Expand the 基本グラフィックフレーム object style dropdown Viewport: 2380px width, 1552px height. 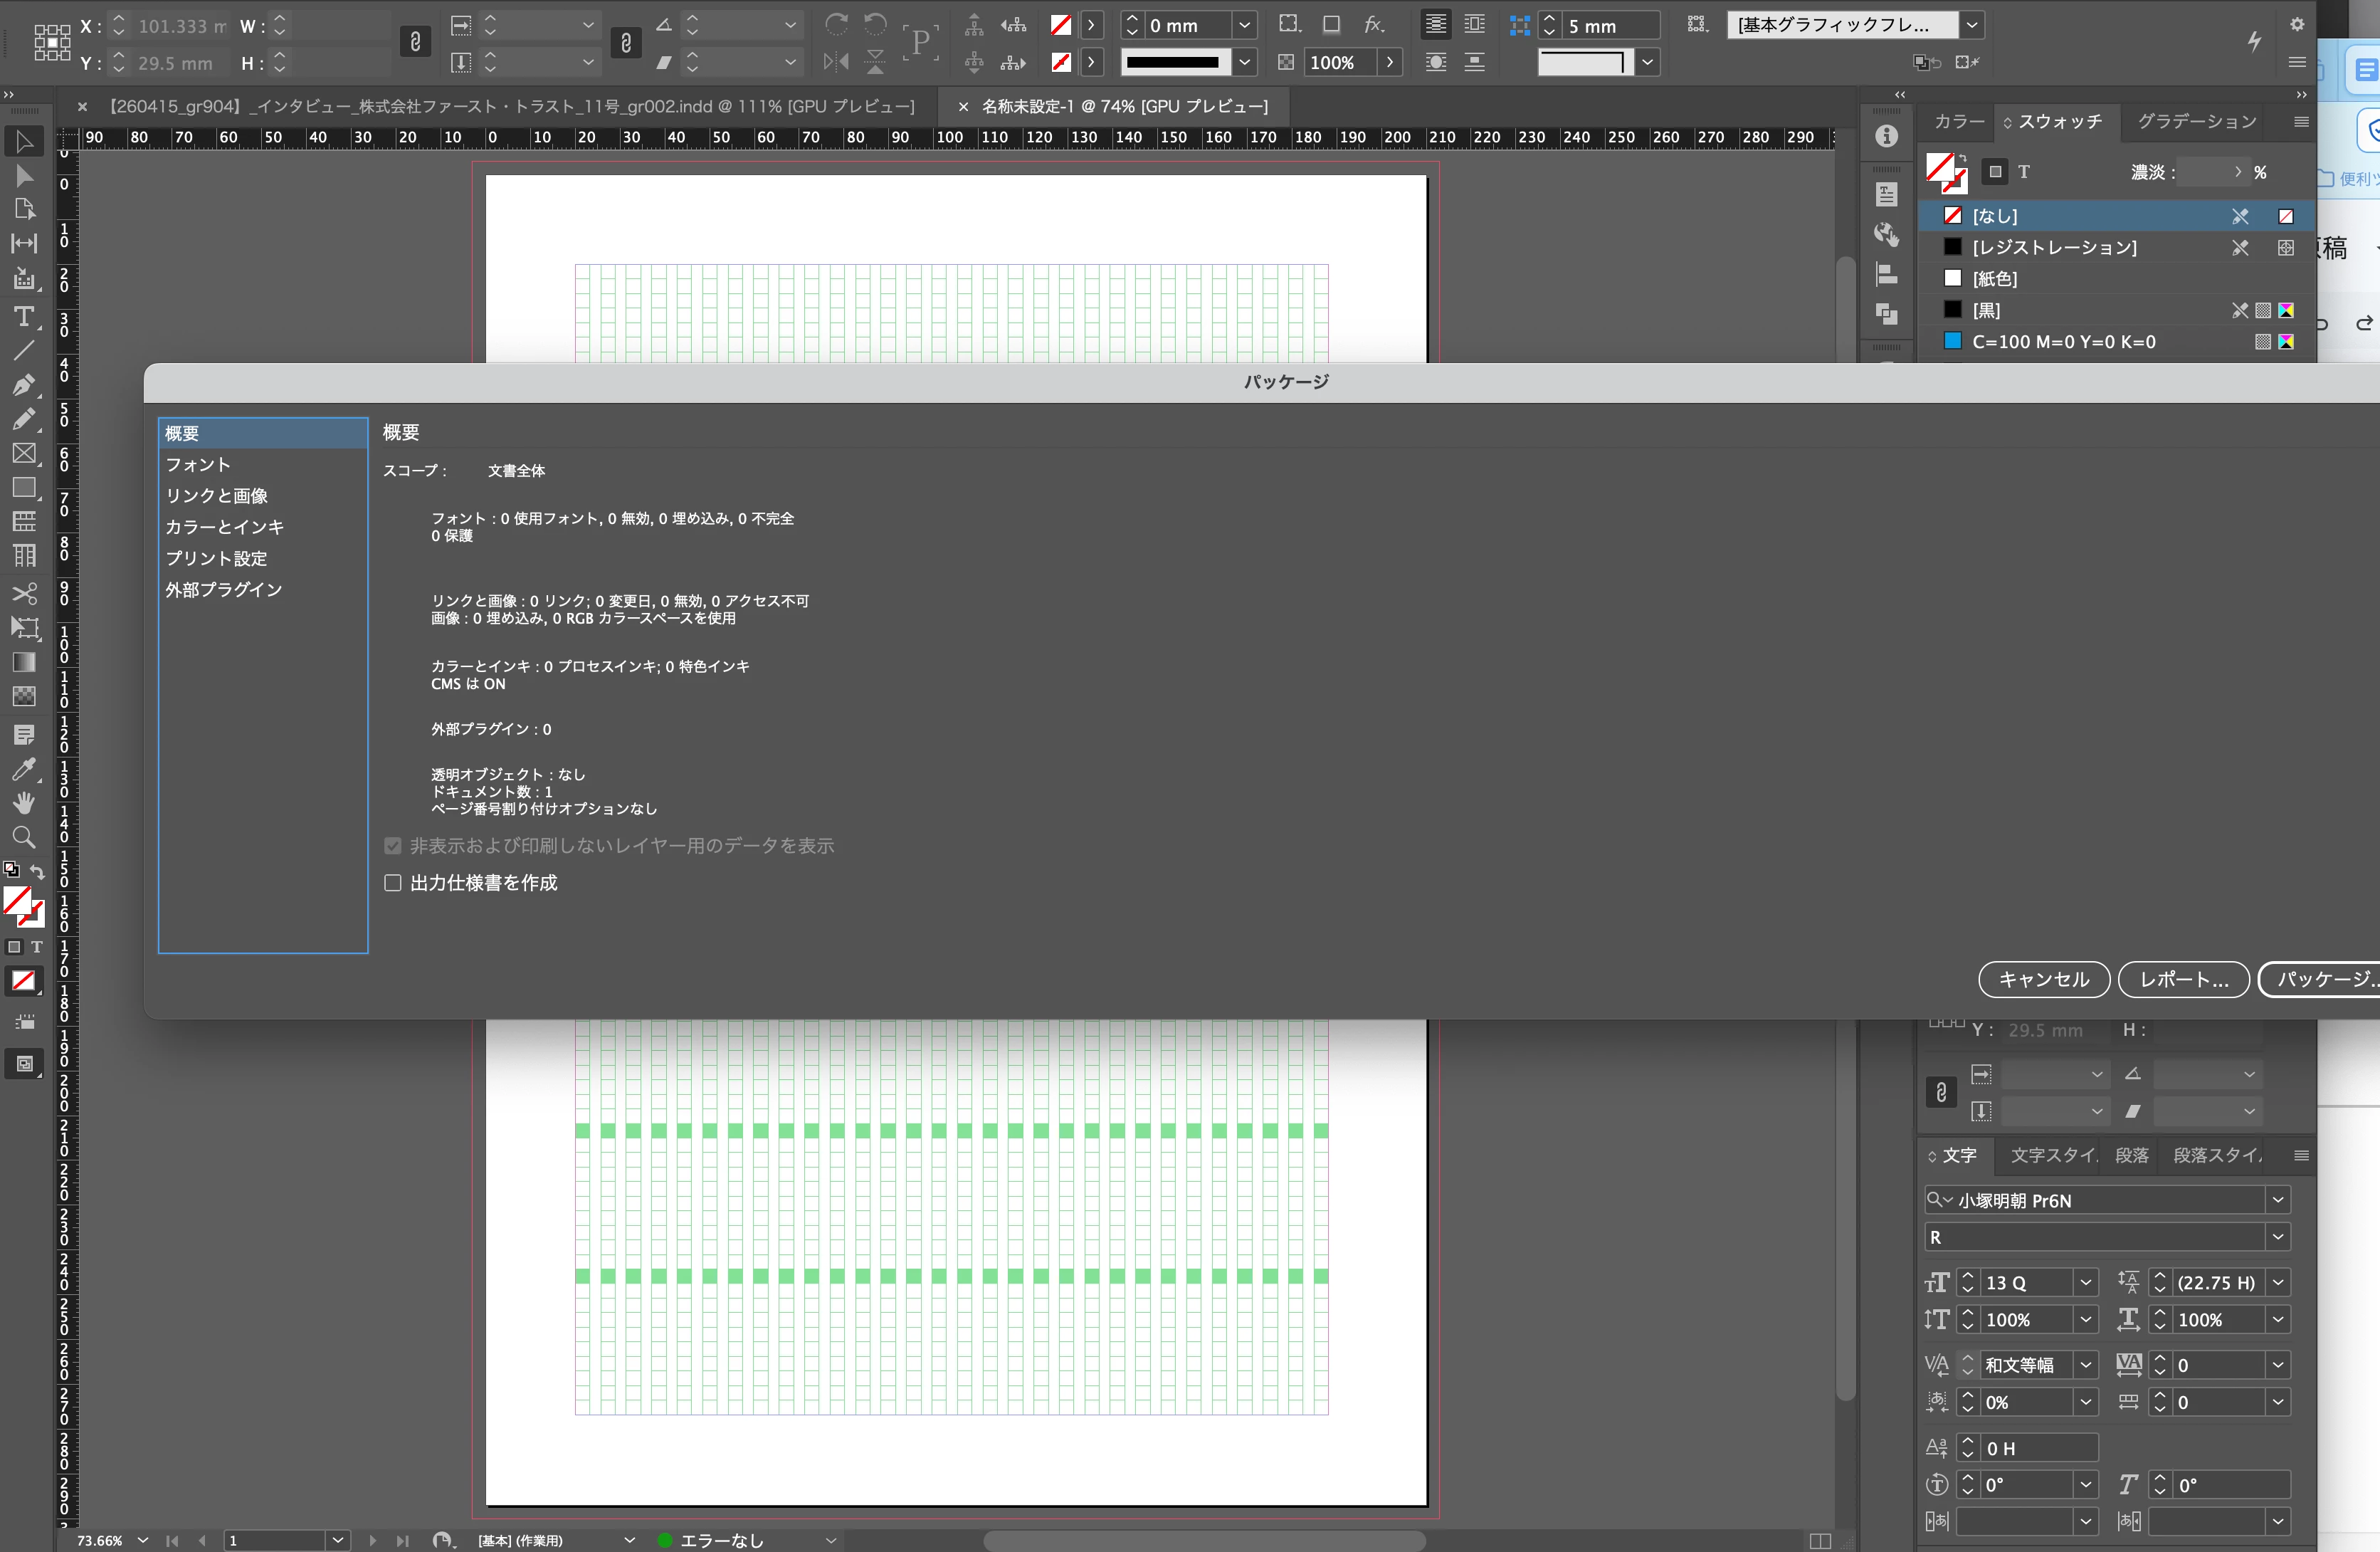tap(1971, 25)
